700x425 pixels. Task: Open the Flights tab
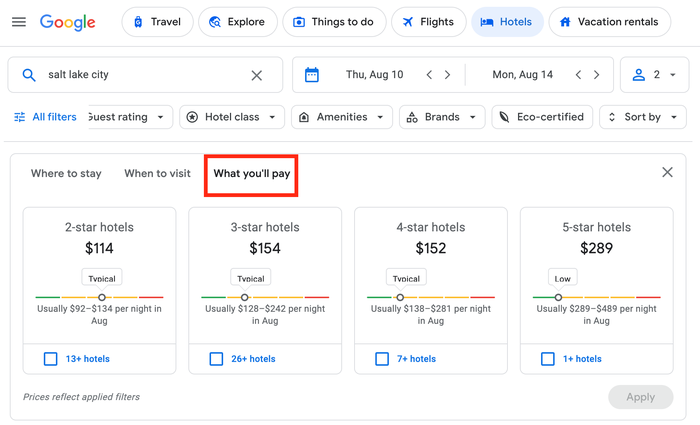pyautogui.click(x=429, y=22)
